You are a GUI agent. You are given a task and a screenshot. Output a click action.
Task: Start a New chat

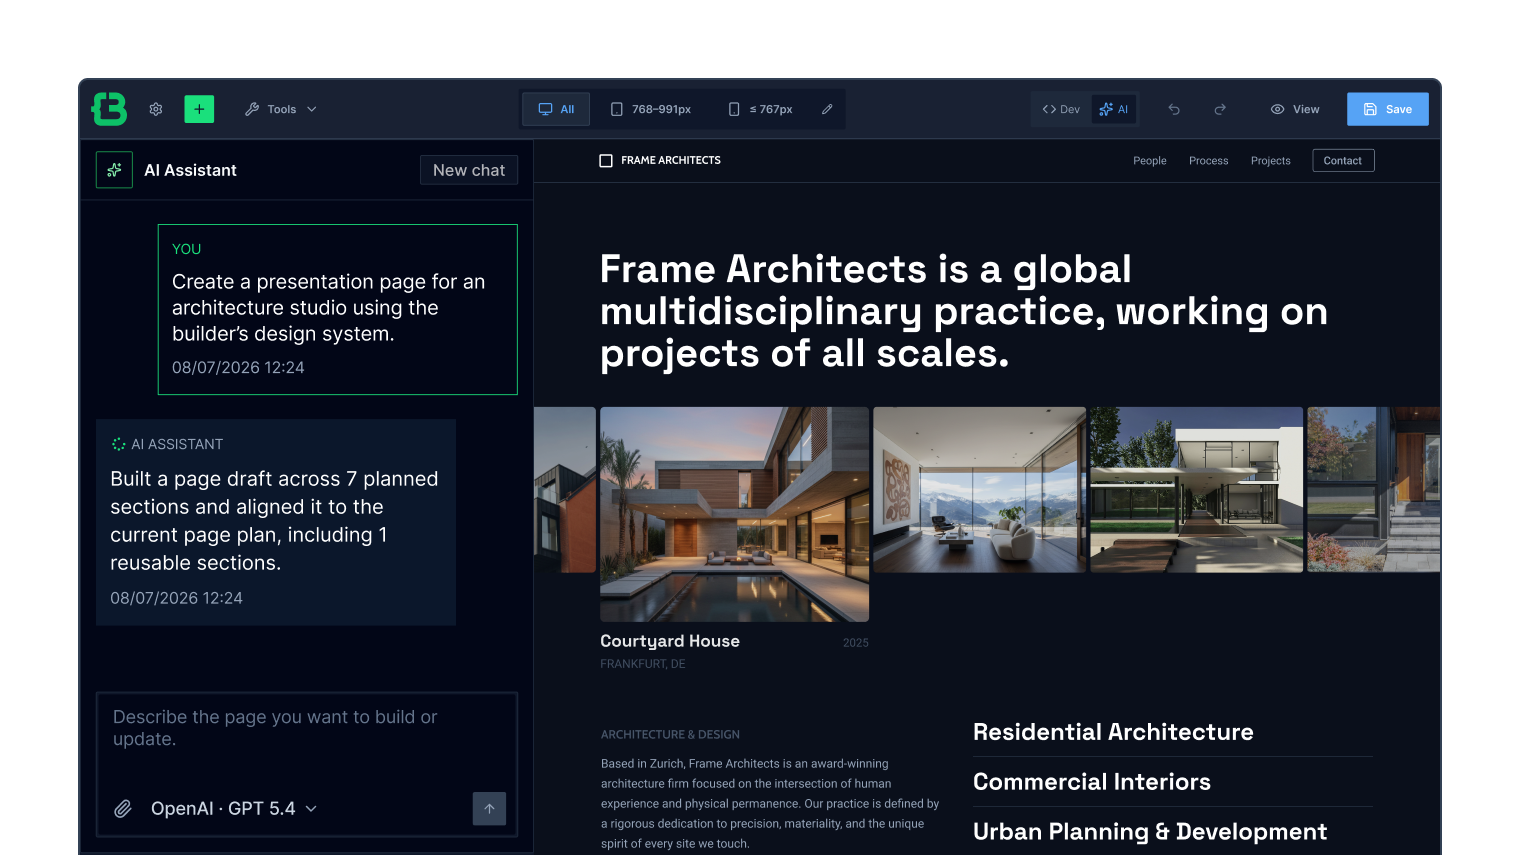coord(469,170)
